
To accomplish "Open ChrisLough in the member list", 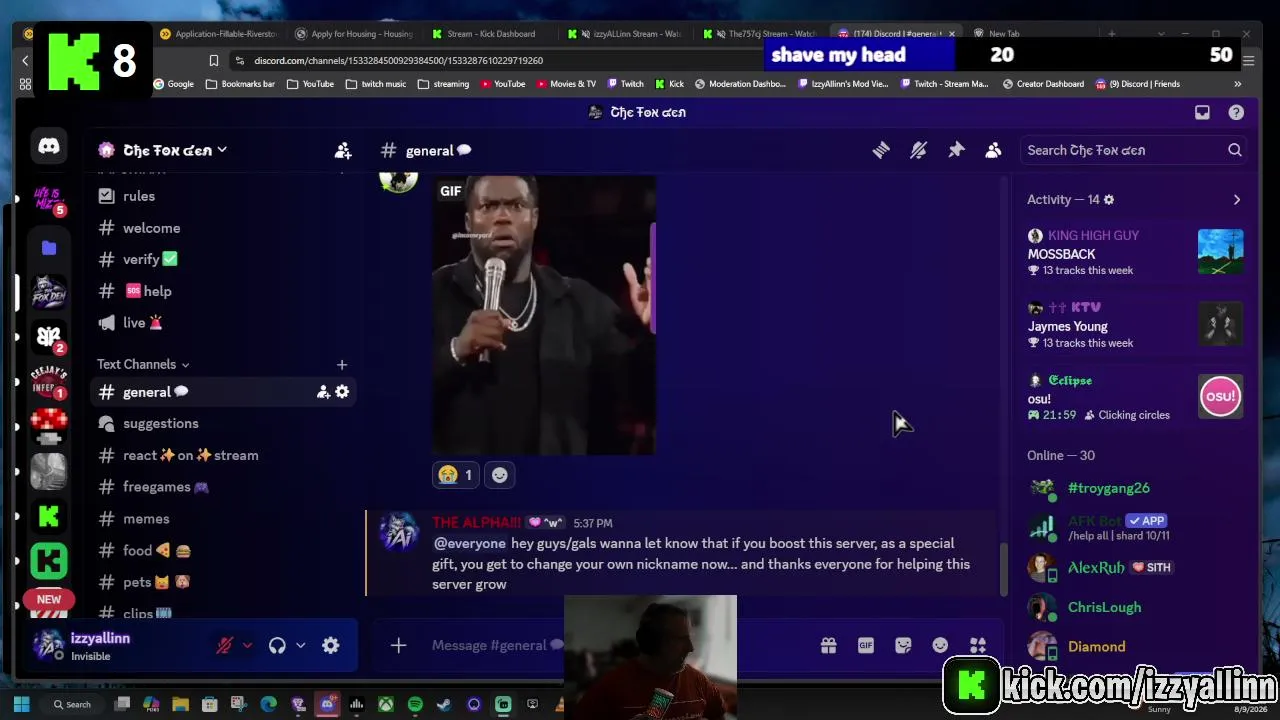I will coord(1104,607).
